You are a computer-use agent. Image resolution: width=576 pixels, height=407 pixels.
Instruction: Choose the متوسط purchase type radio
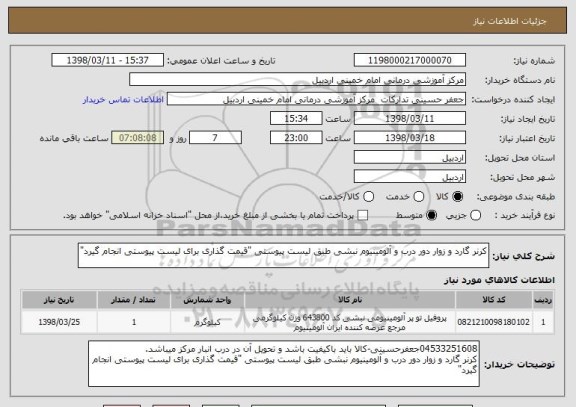(432, 215)
